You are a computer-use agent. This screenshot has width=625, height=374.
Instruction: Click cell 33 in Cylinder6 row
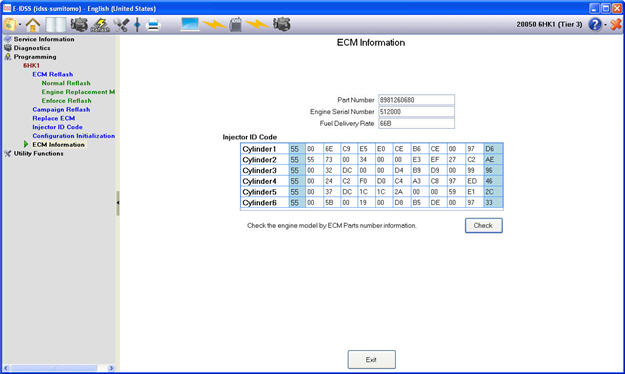[493, 203]
